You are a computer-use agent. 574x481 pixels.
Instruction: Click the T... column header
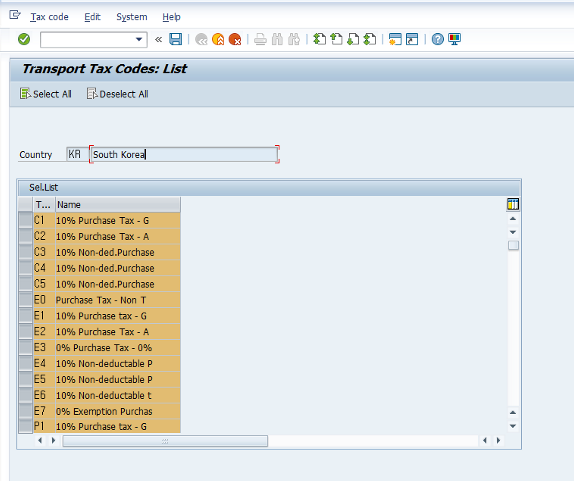pos(44,205)
